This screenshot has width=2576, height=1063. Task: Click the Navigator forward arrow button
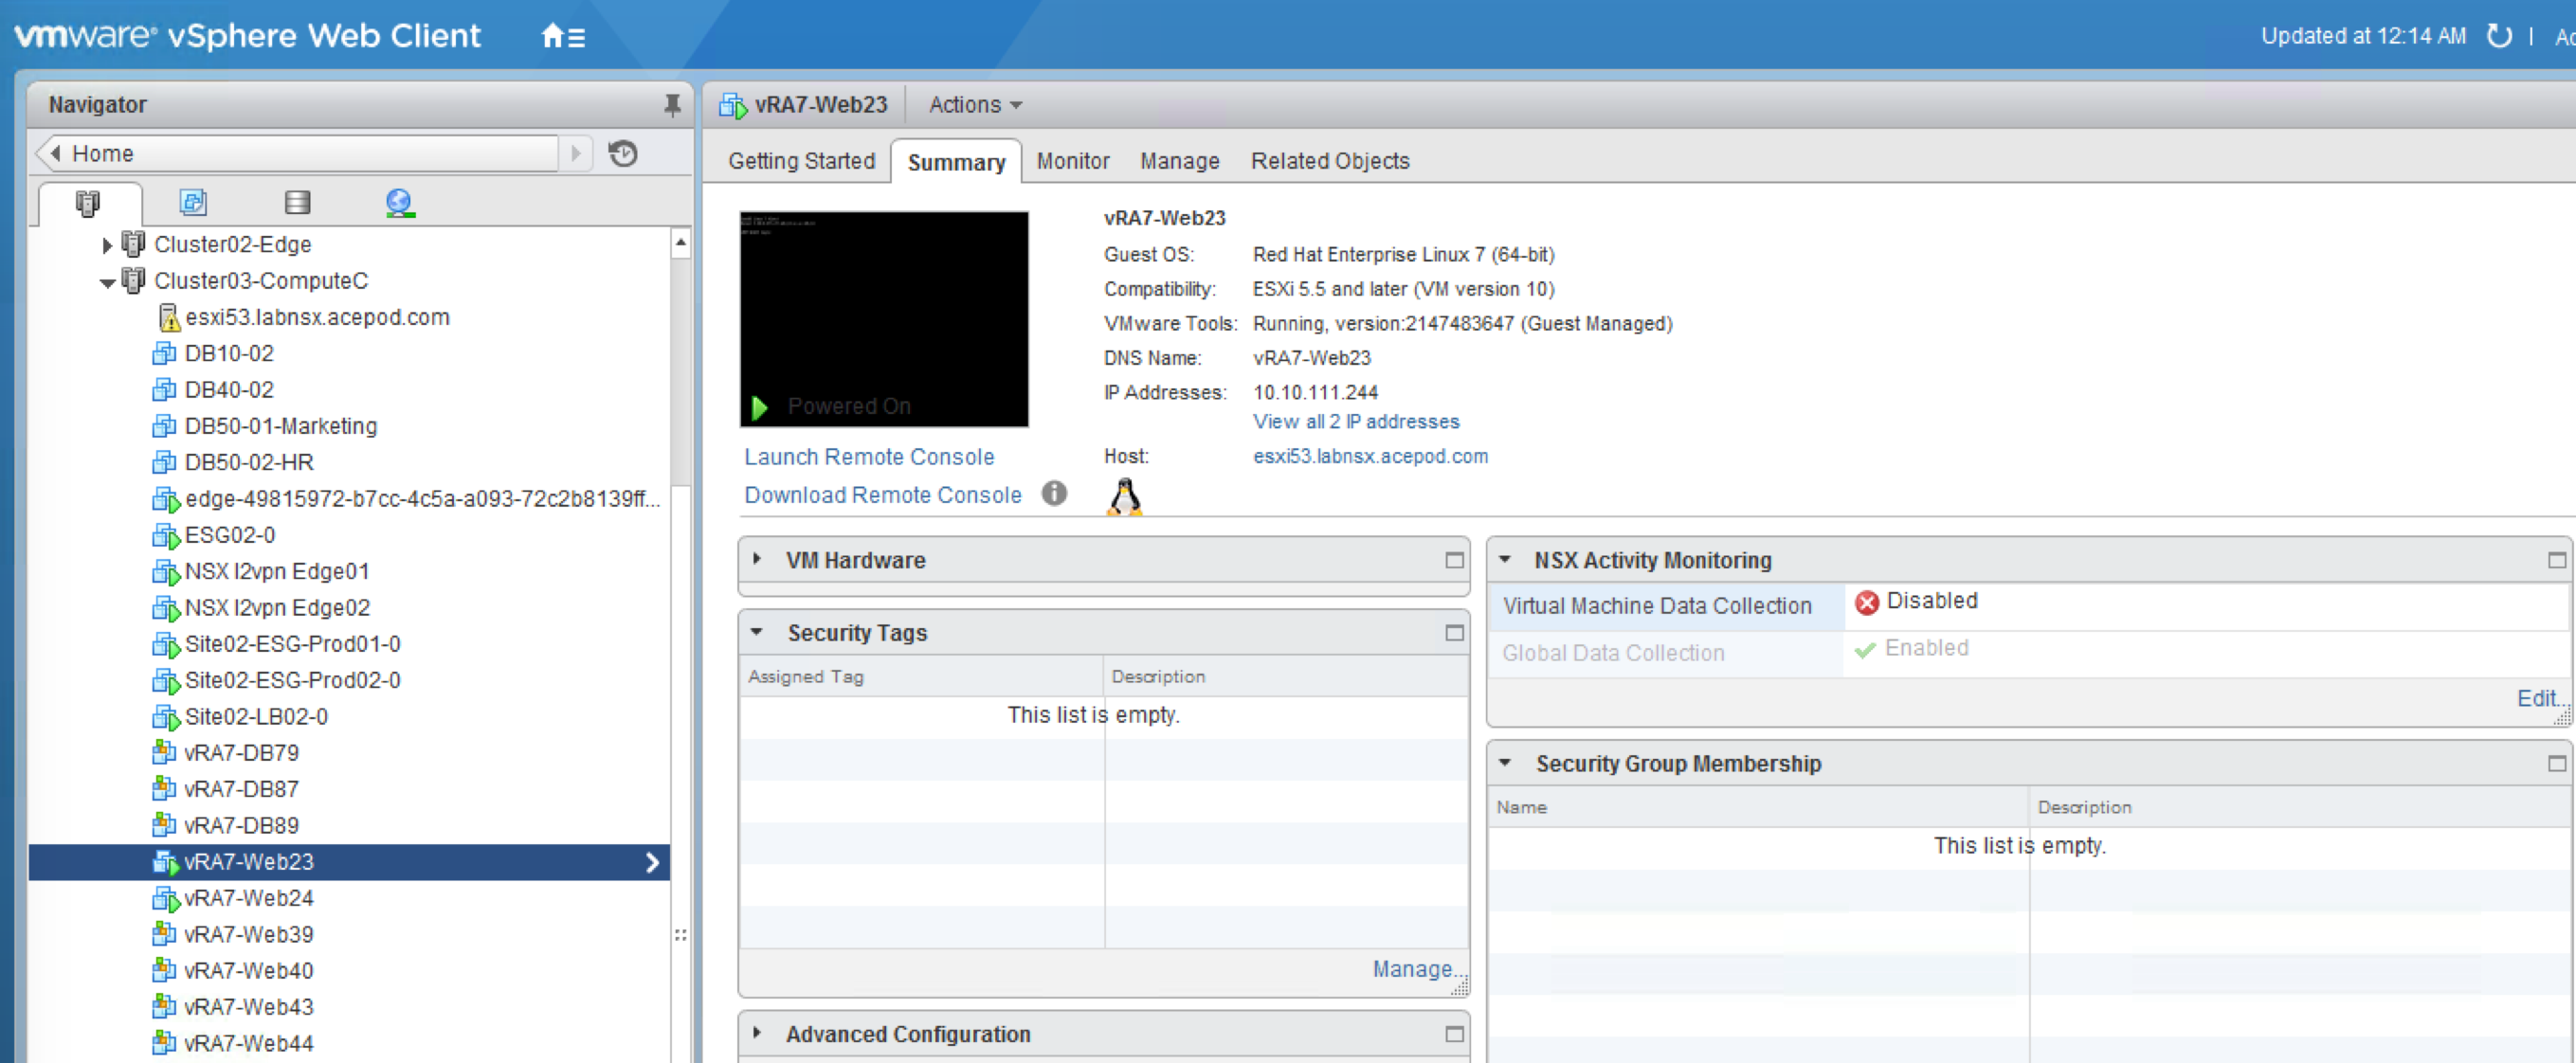point(576,153)
